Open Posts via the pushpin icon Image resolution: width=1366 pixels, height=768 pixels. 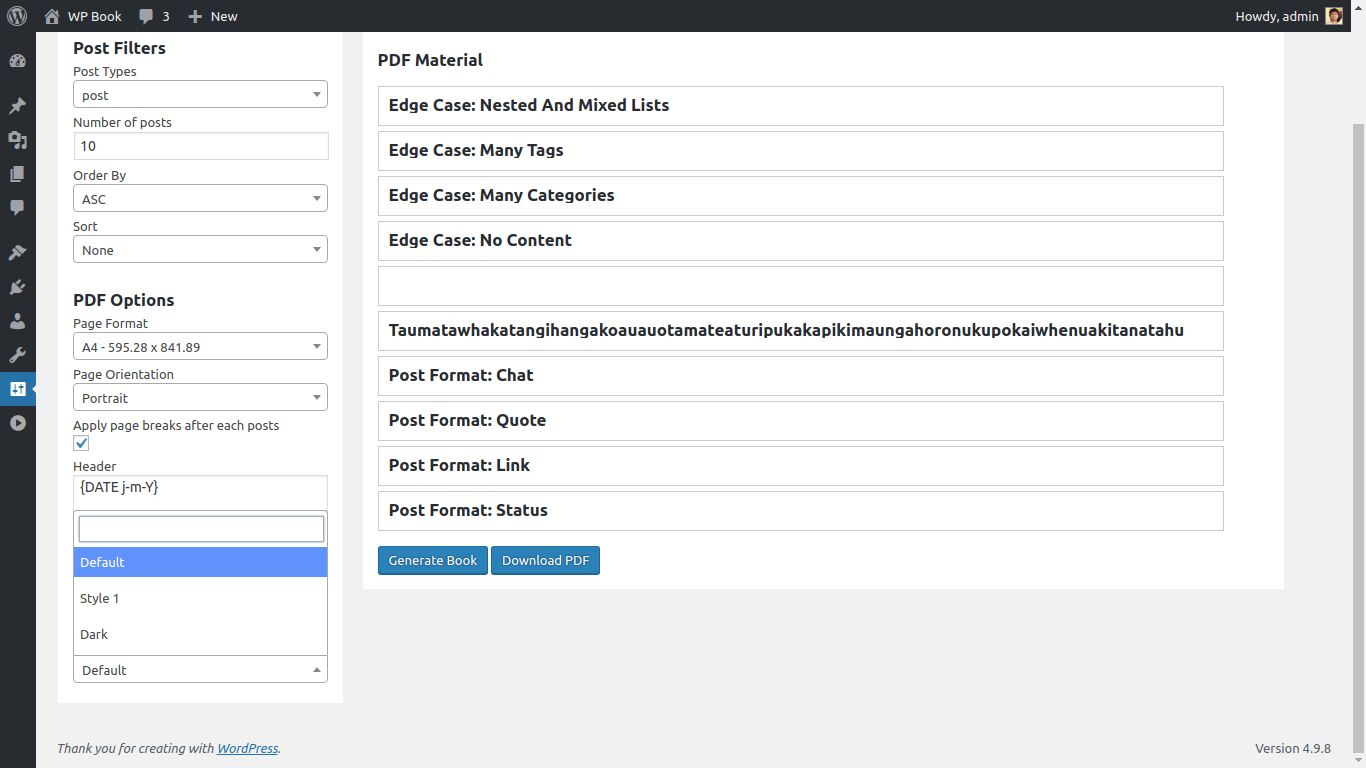pos(17,106)
